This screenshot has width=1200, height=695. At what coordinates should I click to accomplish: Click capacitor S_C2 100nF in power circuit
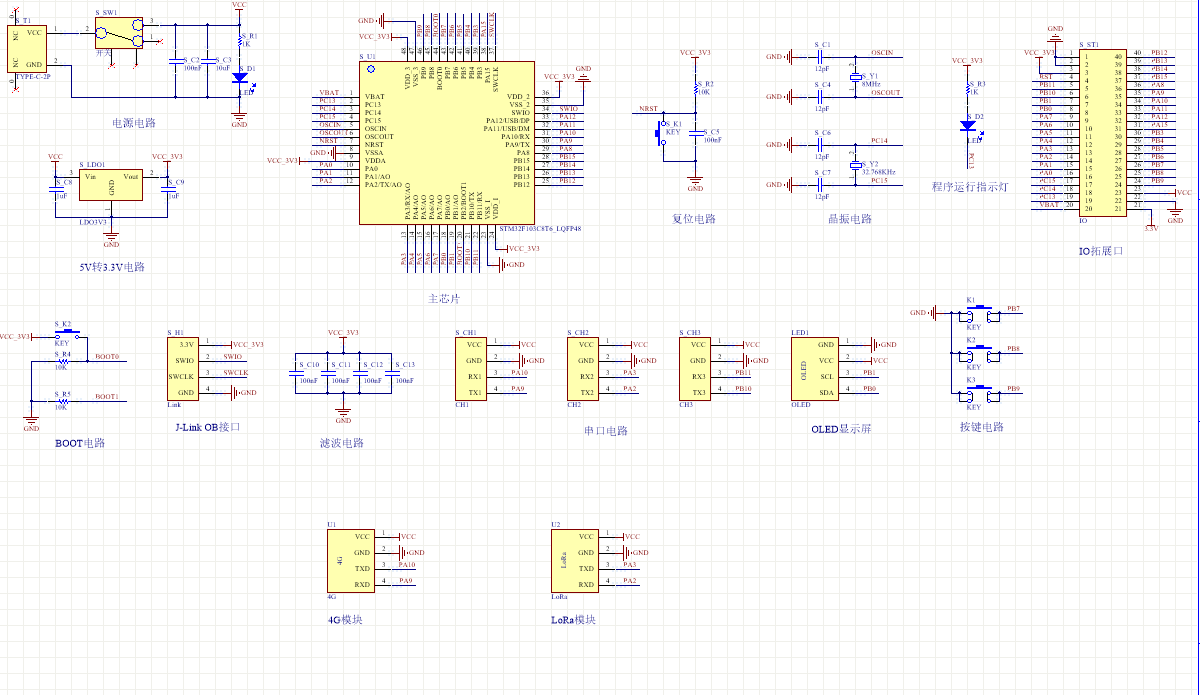[176, 62]
